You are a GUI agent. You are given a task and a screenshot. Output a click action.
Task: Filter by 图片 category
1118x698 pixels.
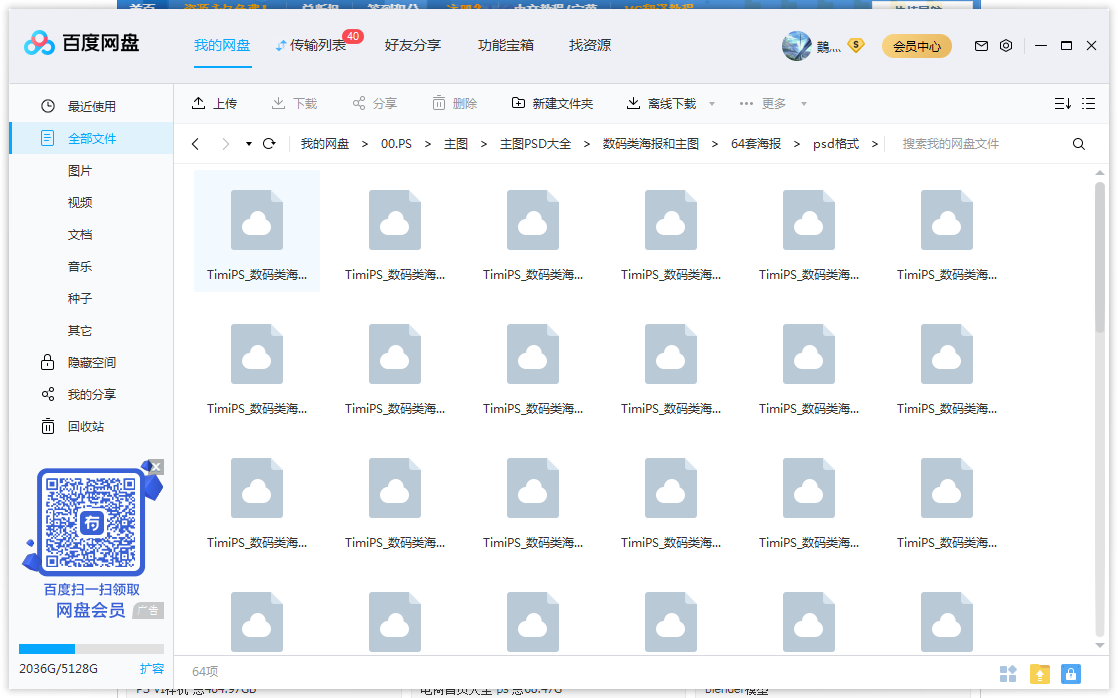[80, 170]
